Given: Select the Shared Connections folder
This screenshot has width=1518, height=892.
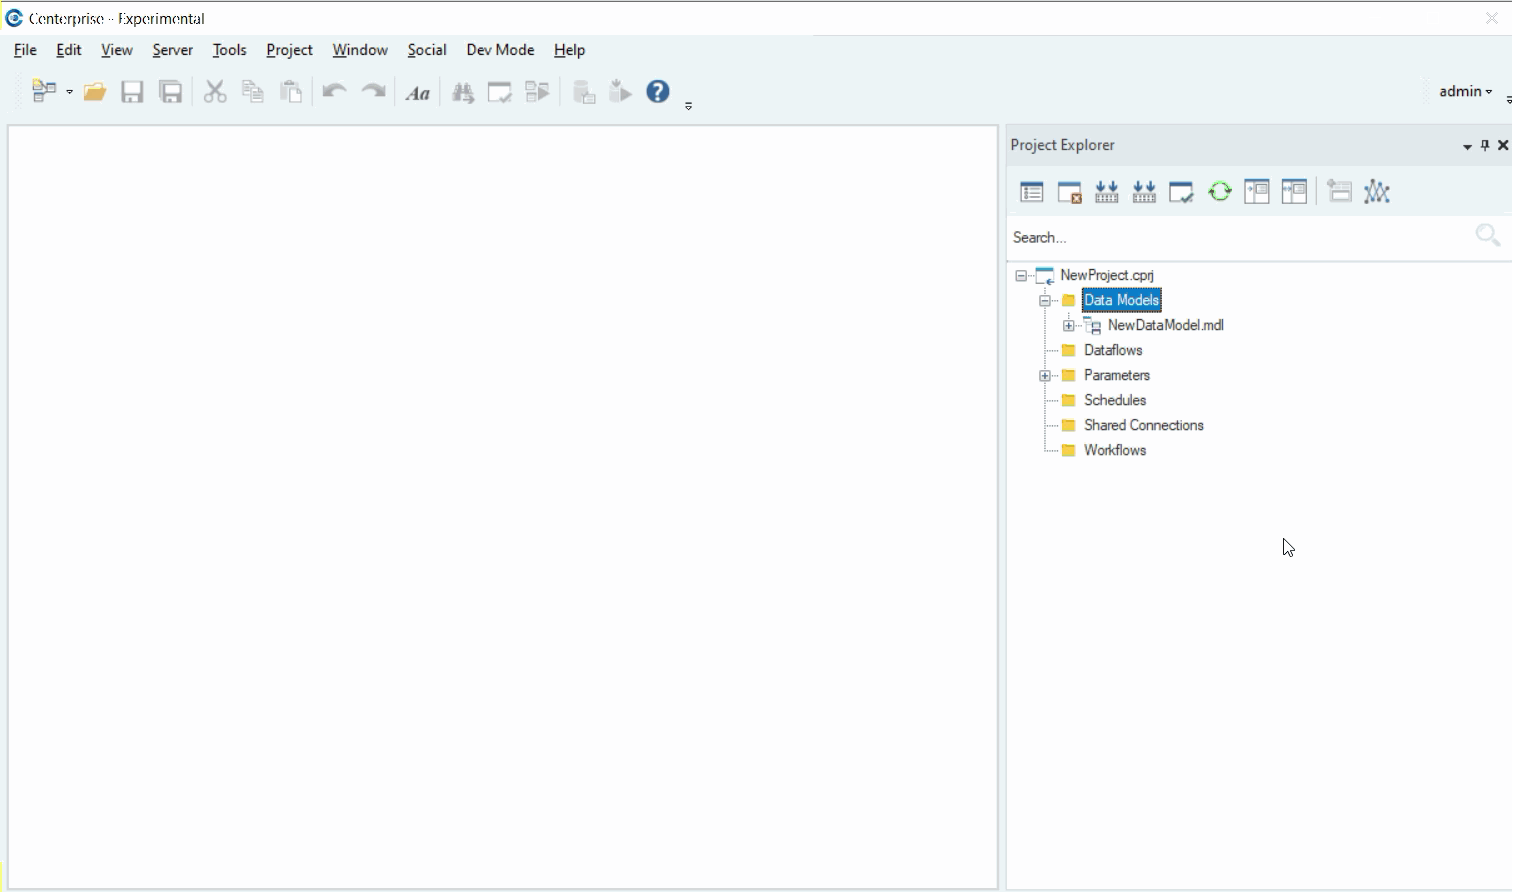Looking at the screenshot, I should tap(1143, 425).
